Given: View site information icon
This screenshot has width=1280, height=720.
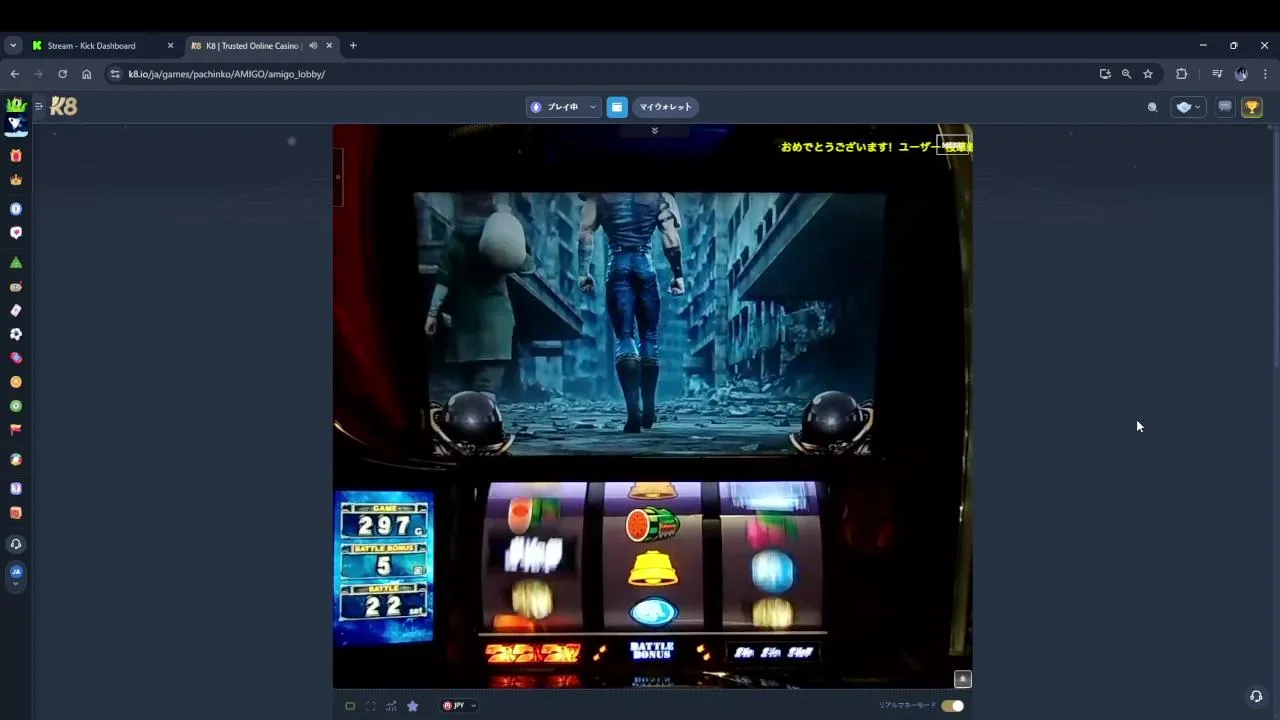Looking at the screenshot, I should [115, 74].
